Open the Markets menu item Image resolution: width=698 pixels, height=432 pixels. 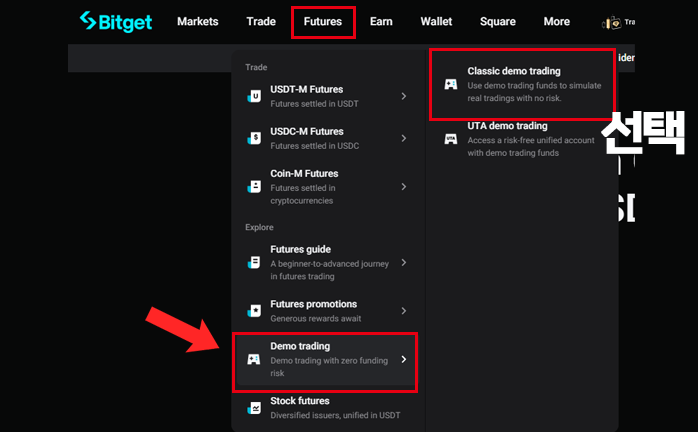click(198, 22)
